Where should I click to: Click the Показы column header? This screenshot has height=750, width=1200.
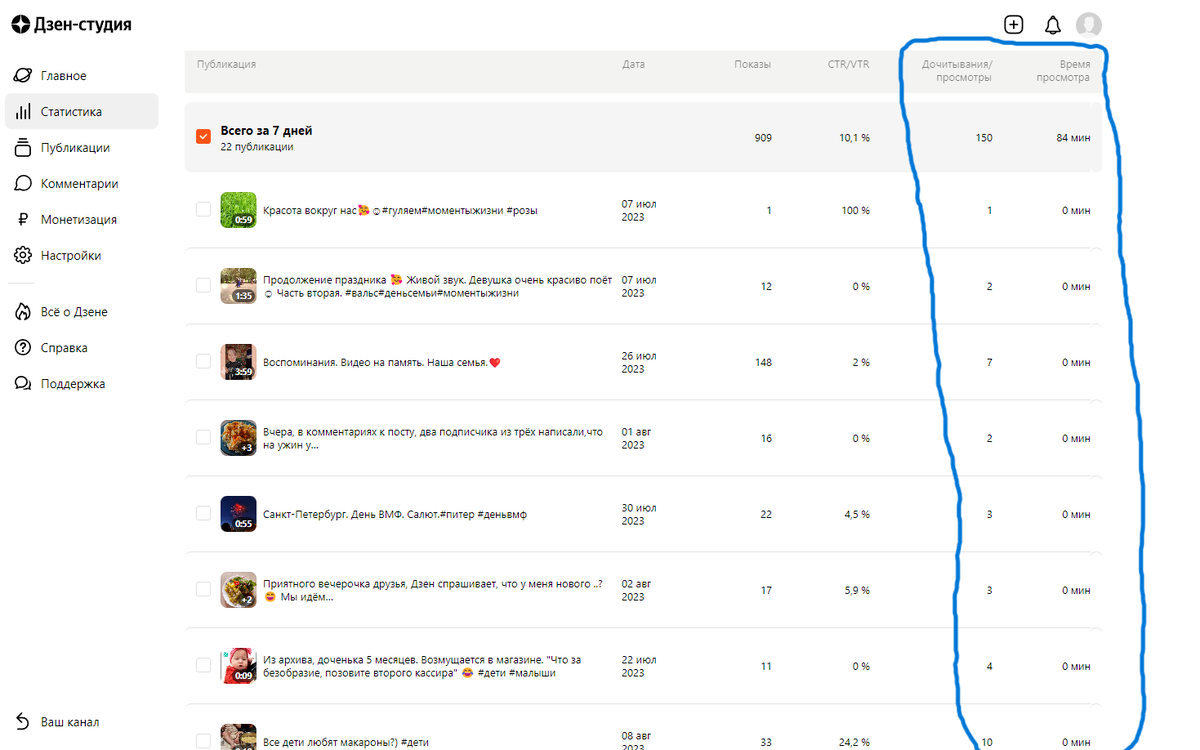tap(752, 64)
